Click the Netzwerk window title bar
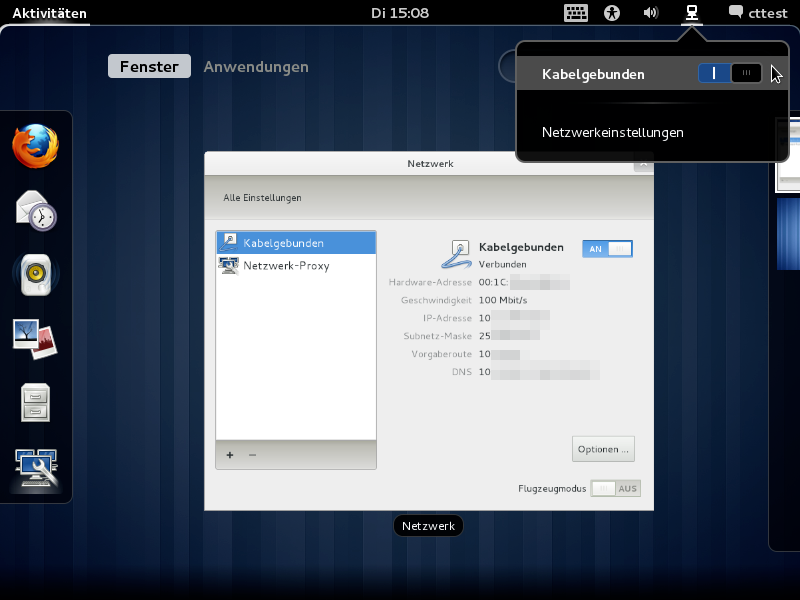Viewport: 800px width, 600px height. 430,163
